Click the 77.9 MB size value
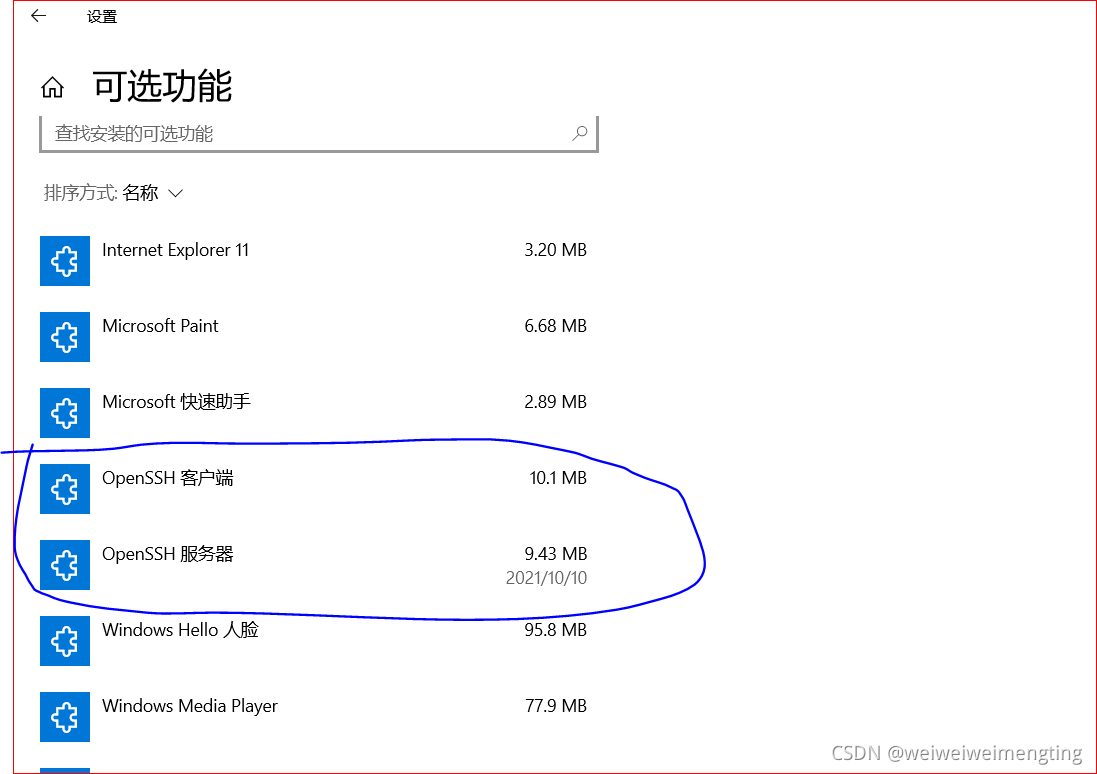Viewport: 1097px width, 774px height. (x=555, y=705)
